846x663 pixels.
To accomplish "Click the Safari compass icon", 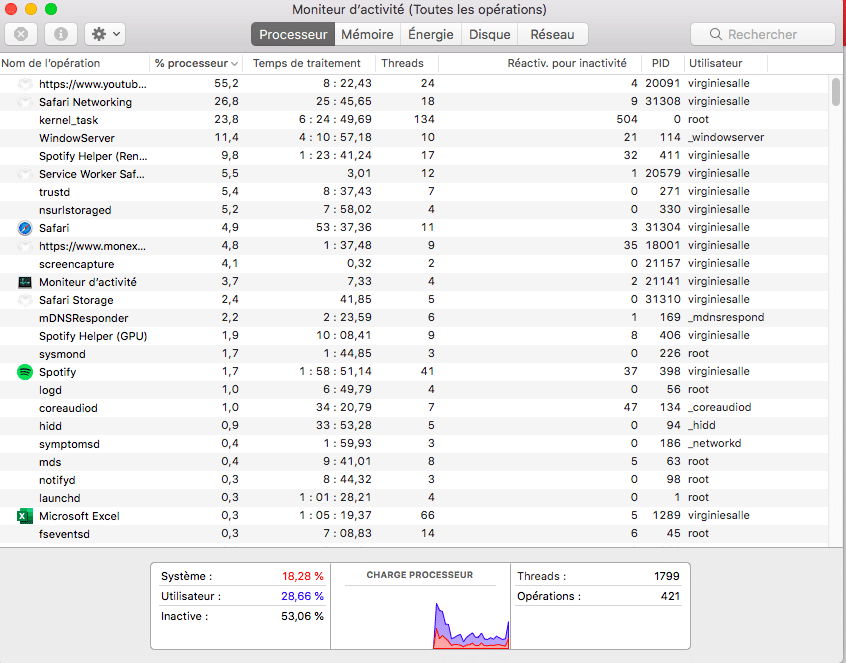I will click(25, 228).
